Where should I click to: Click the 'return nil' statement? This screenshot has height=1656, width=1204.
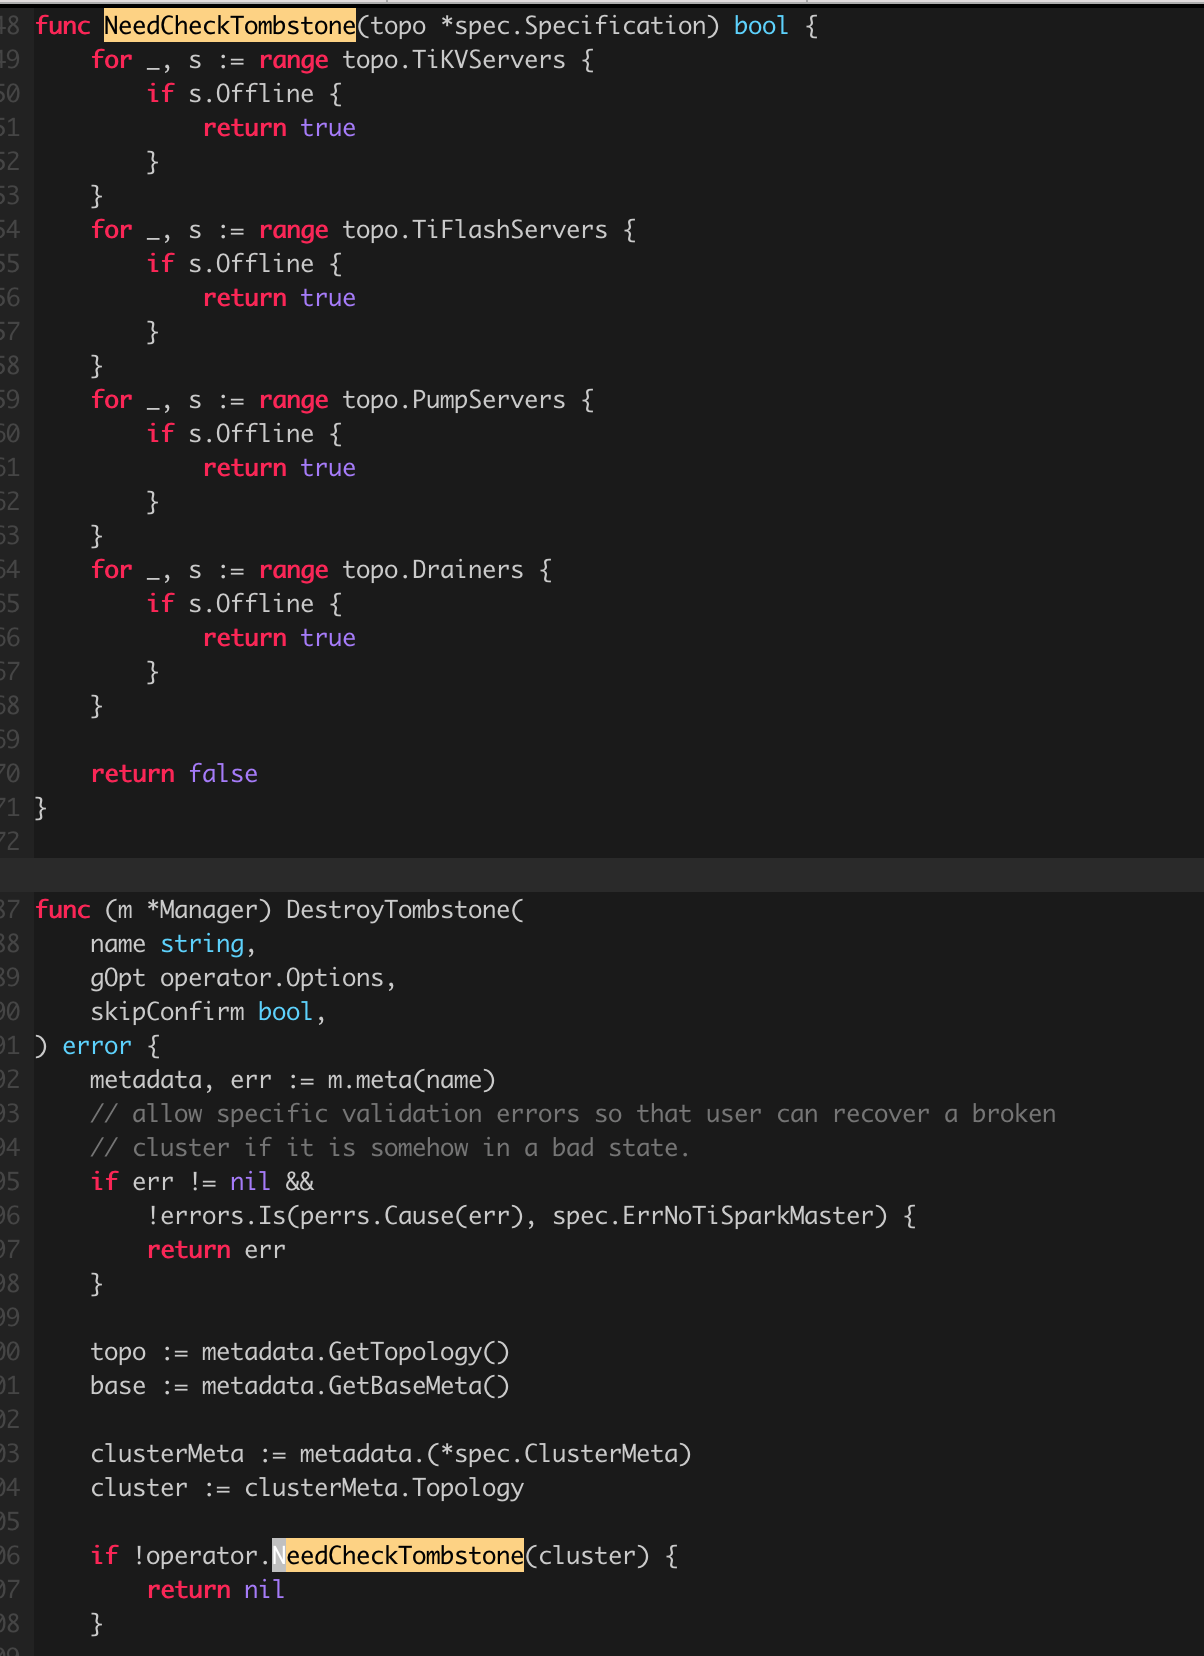[x=216, y=1590]
